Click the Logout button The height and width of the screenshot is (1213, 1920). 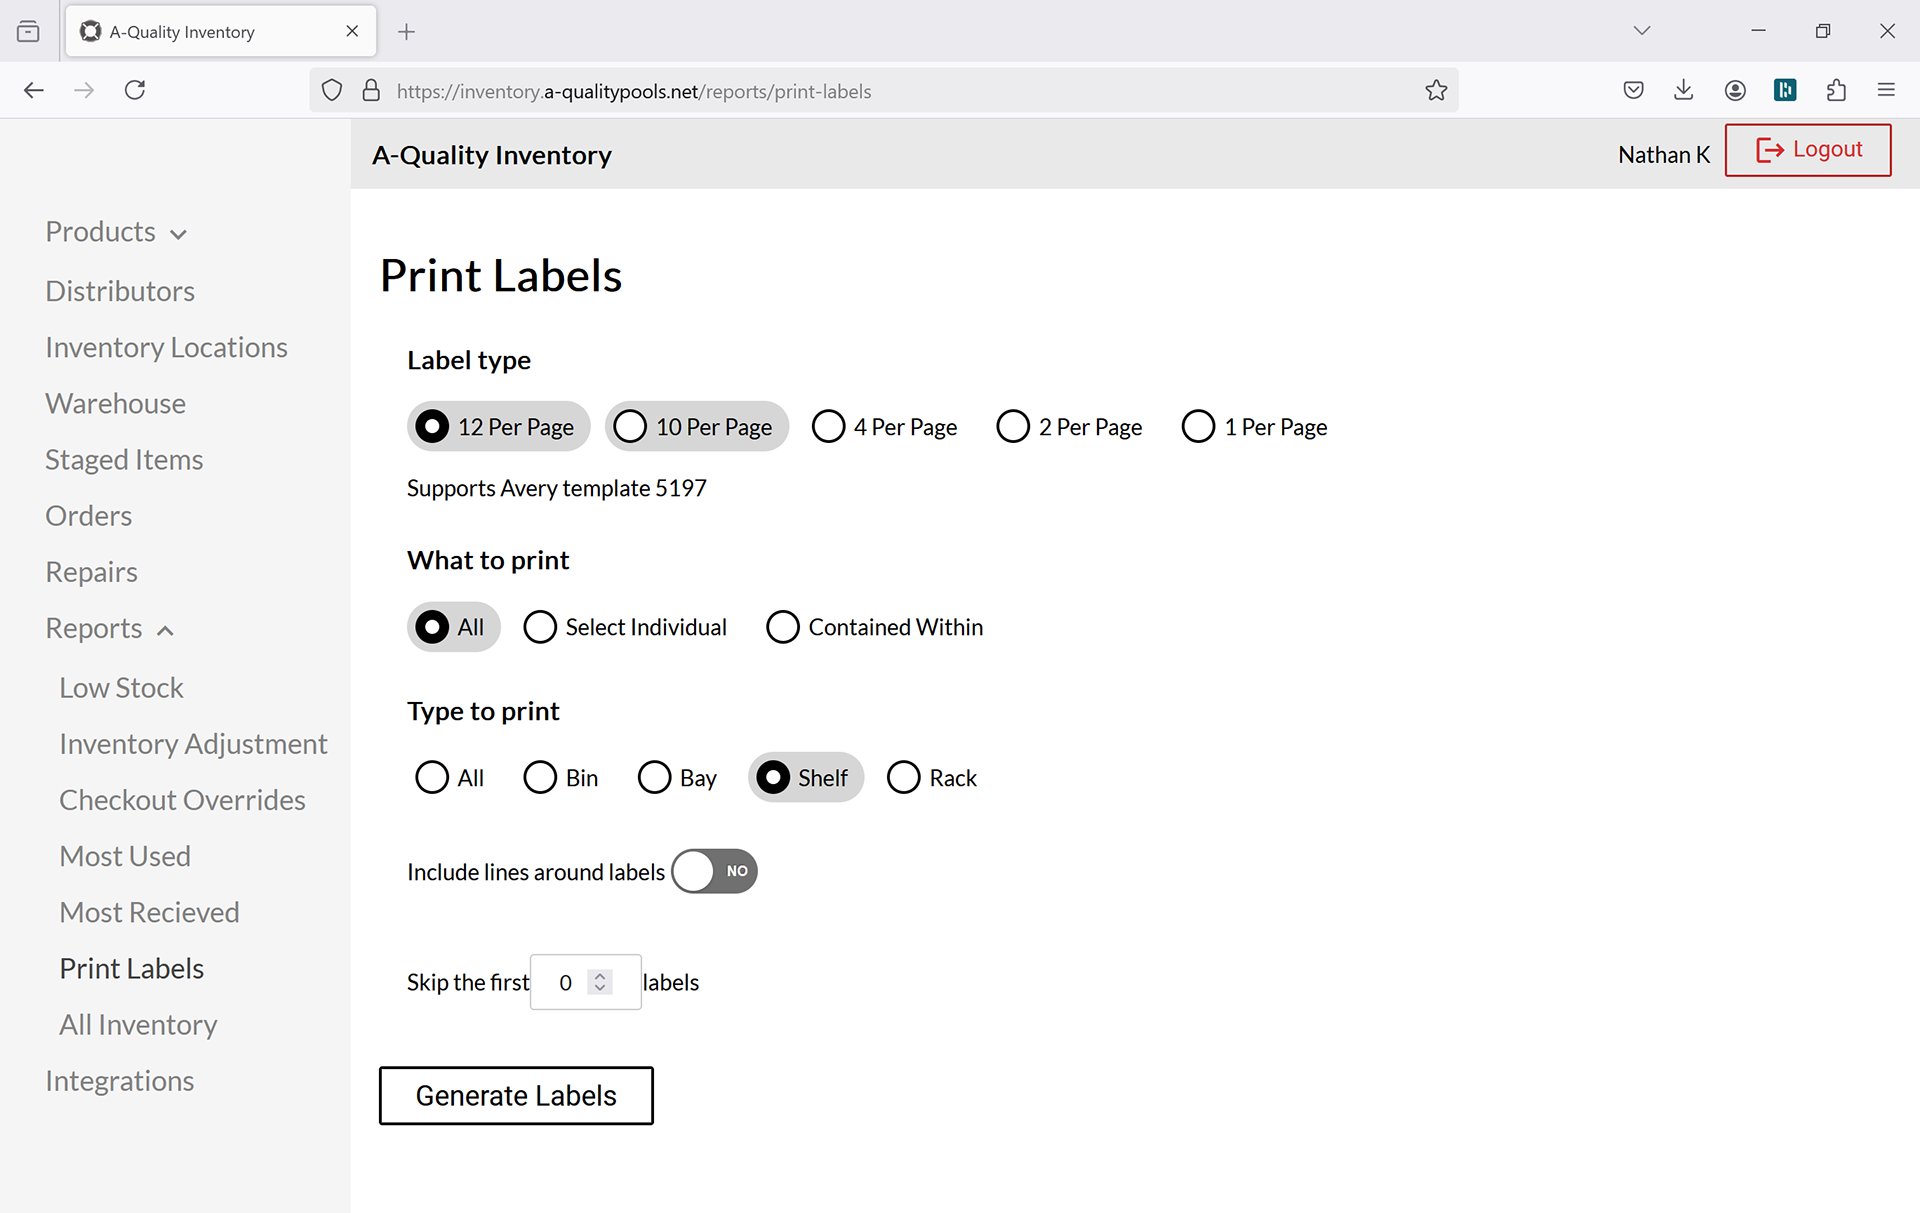1808,150
